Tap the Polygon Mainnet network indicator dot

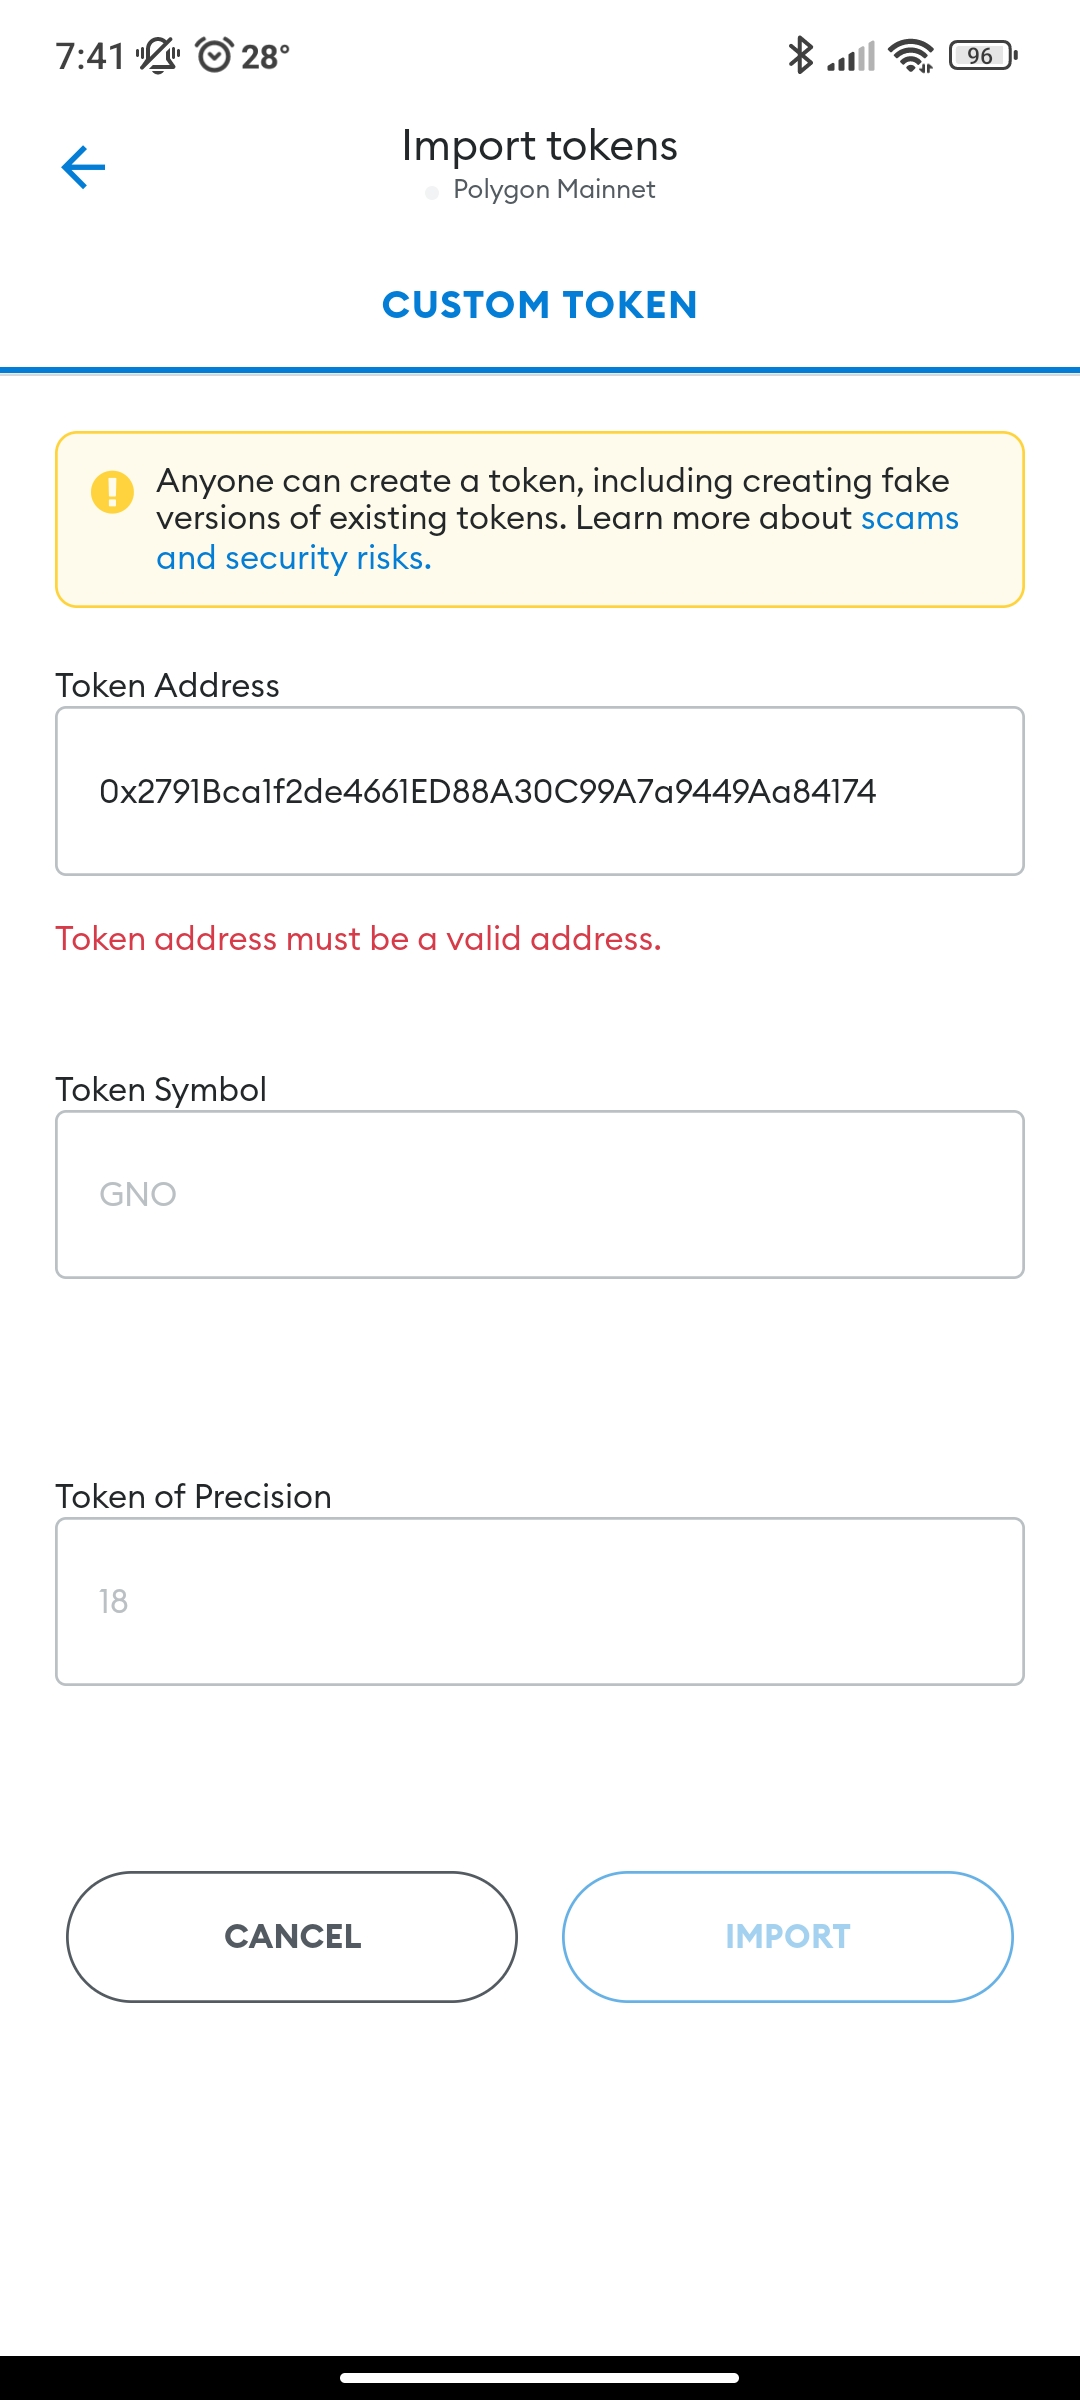pos(432,190)
